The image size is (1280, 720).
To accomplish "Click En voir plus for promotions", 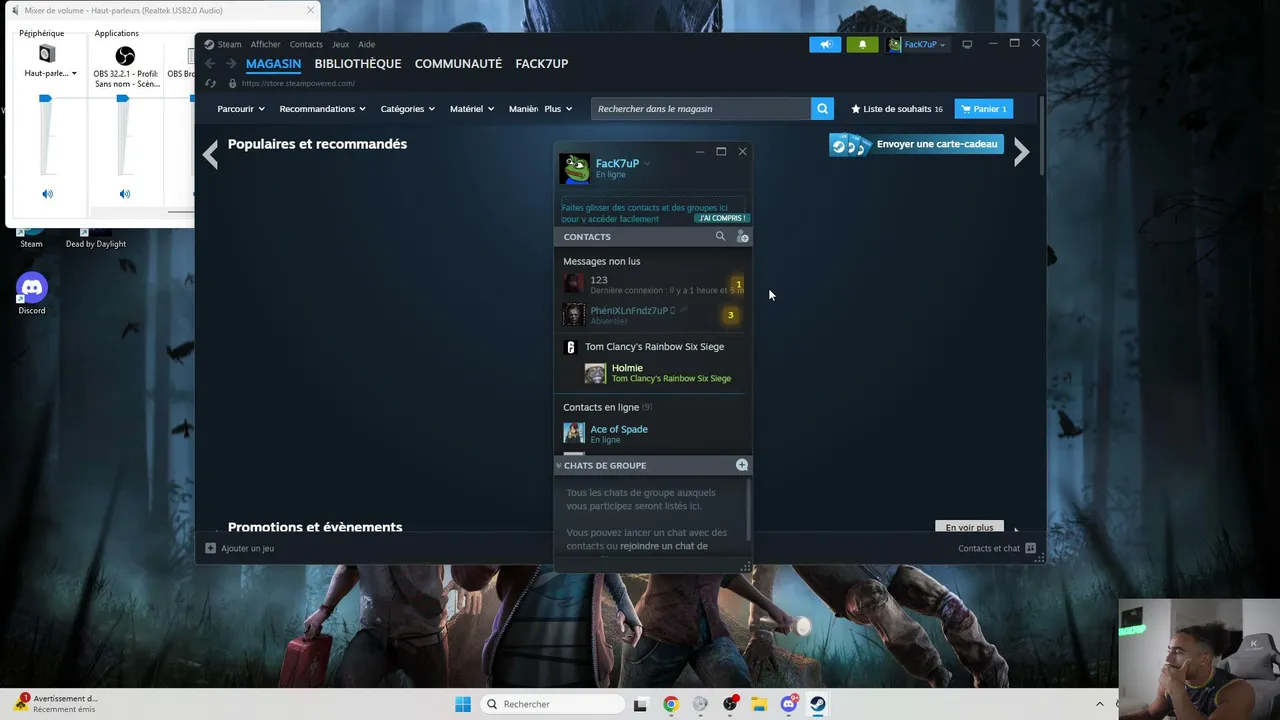I will tap(969, 527).
